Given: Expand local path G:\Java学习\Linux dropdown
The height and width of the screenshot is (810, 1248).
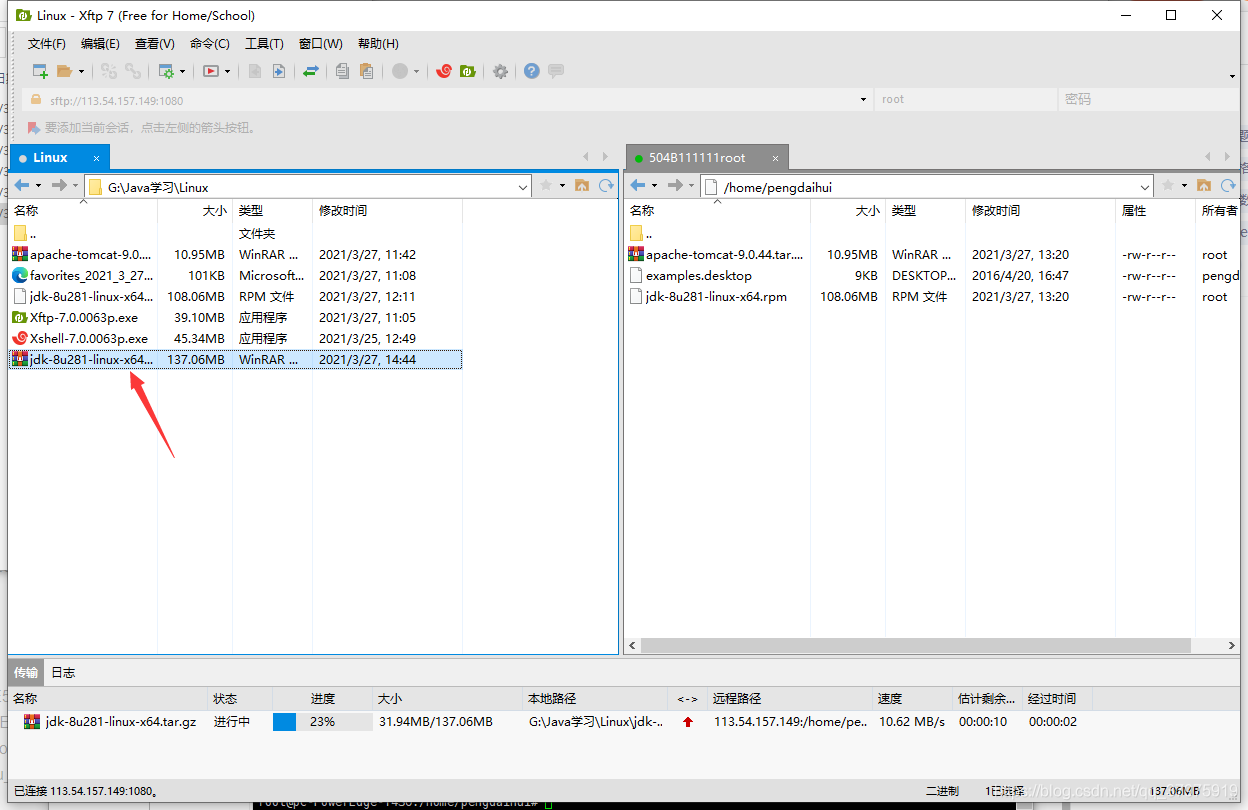Looking at the screenshot, I should [x=523, y=187].
